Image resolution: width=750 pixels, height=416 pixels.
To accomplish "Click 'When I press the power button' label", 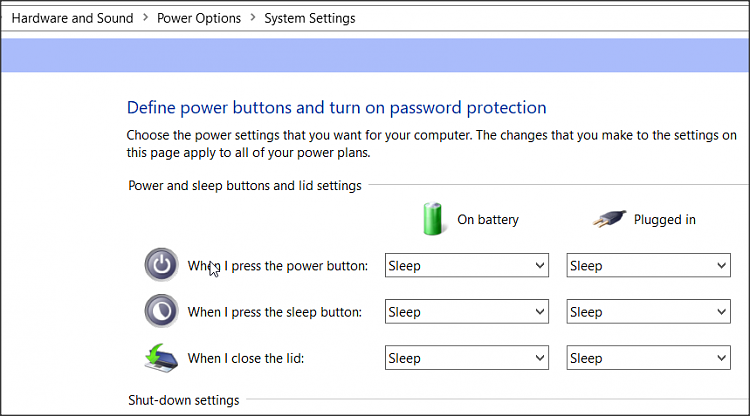I will [278, 266].
